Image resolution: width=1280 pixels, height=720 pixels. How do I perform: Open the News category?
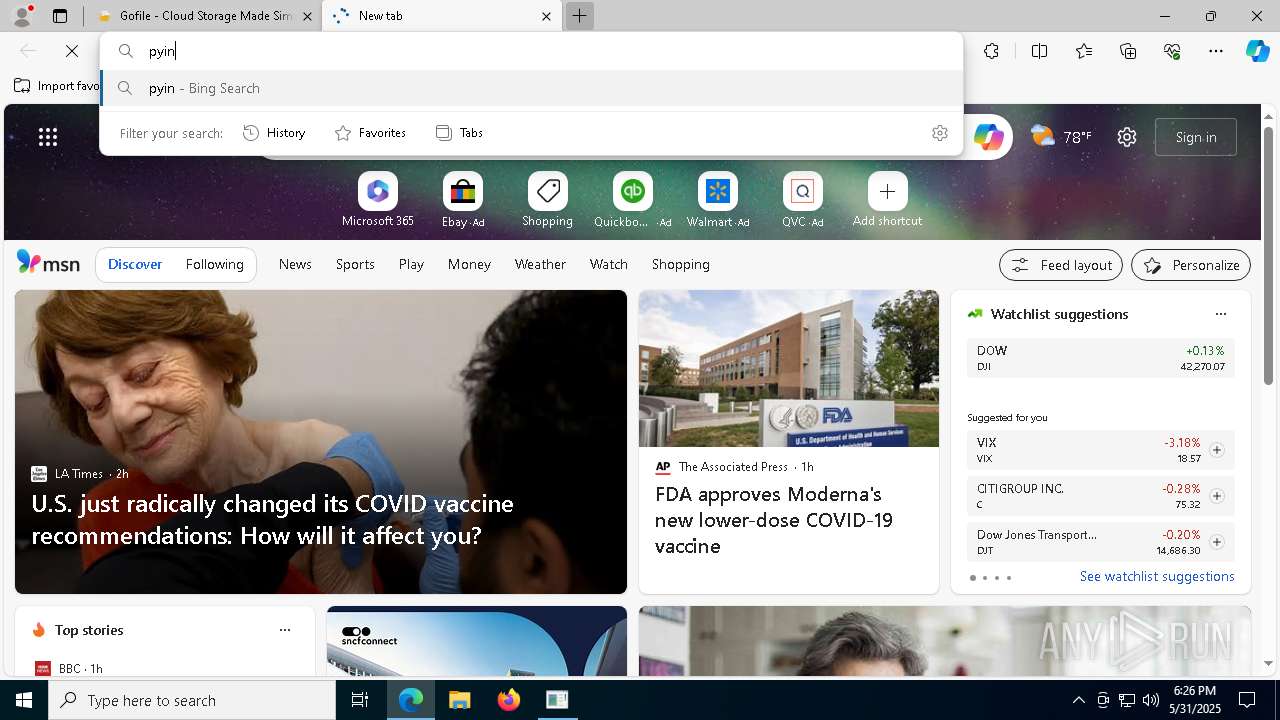click(x=295, y=264)
